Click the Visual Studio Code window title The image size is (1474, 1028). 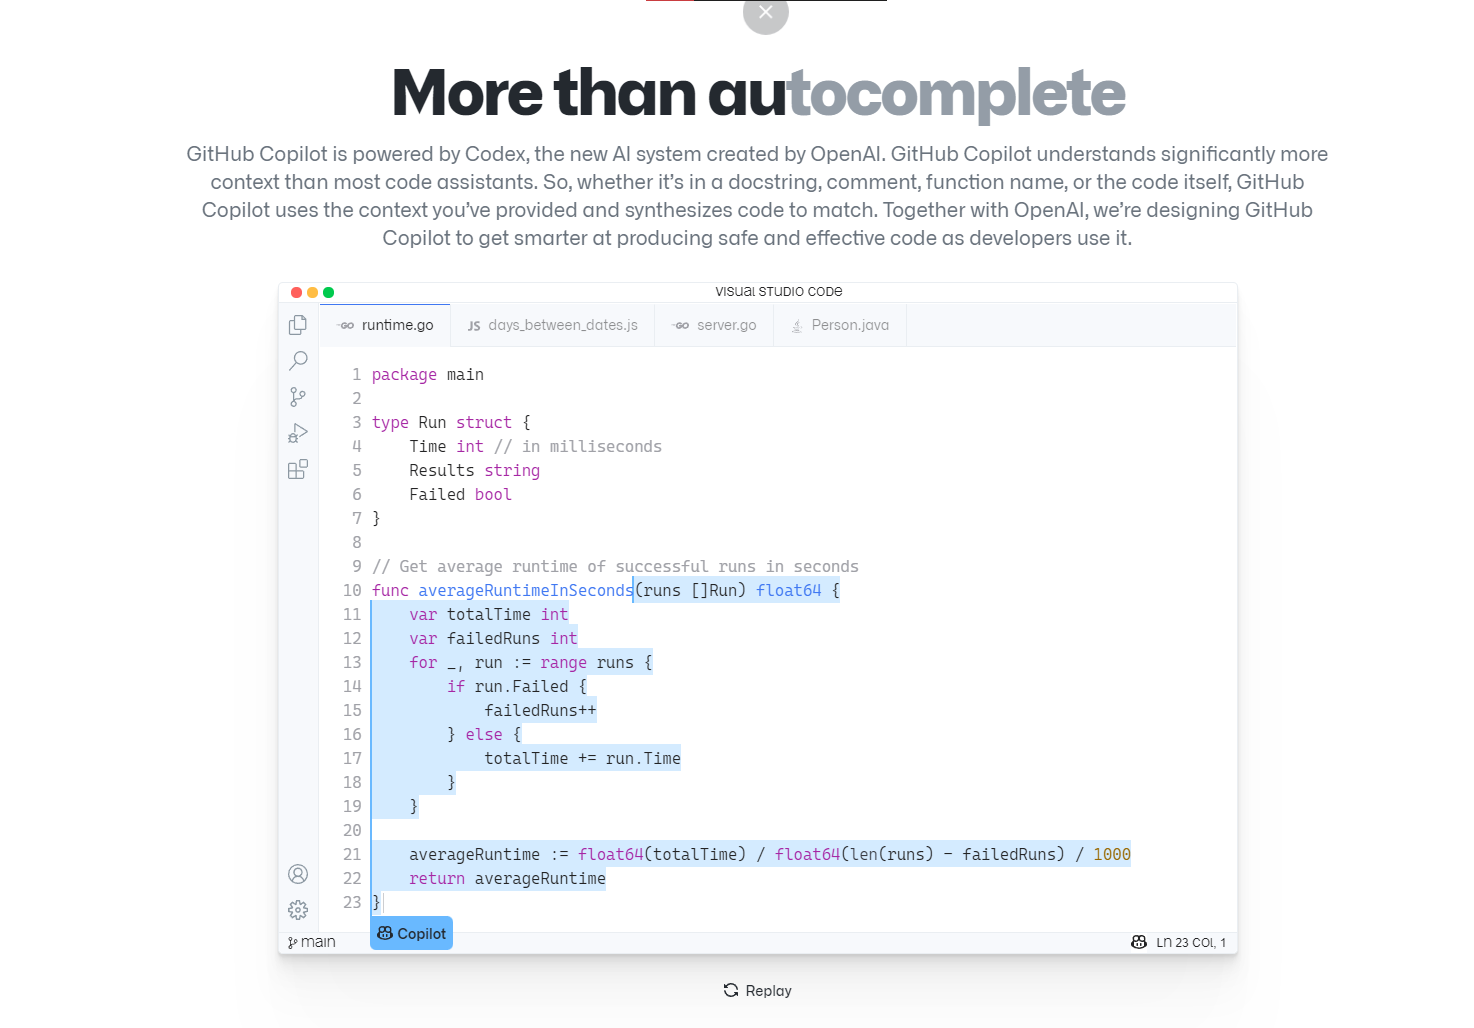[779, 292]
